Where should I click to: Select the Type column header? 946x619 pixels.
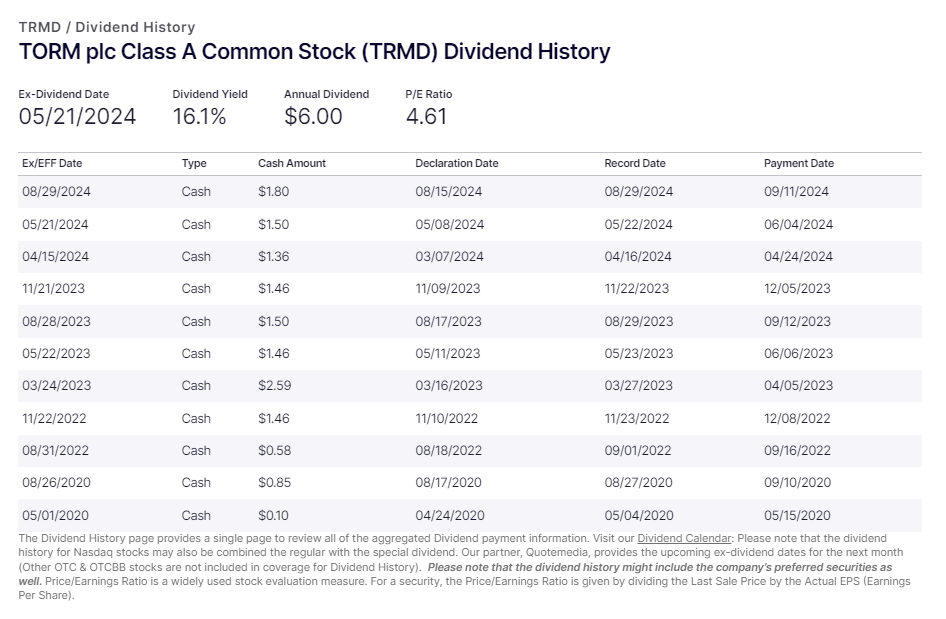tap(194, 163)
